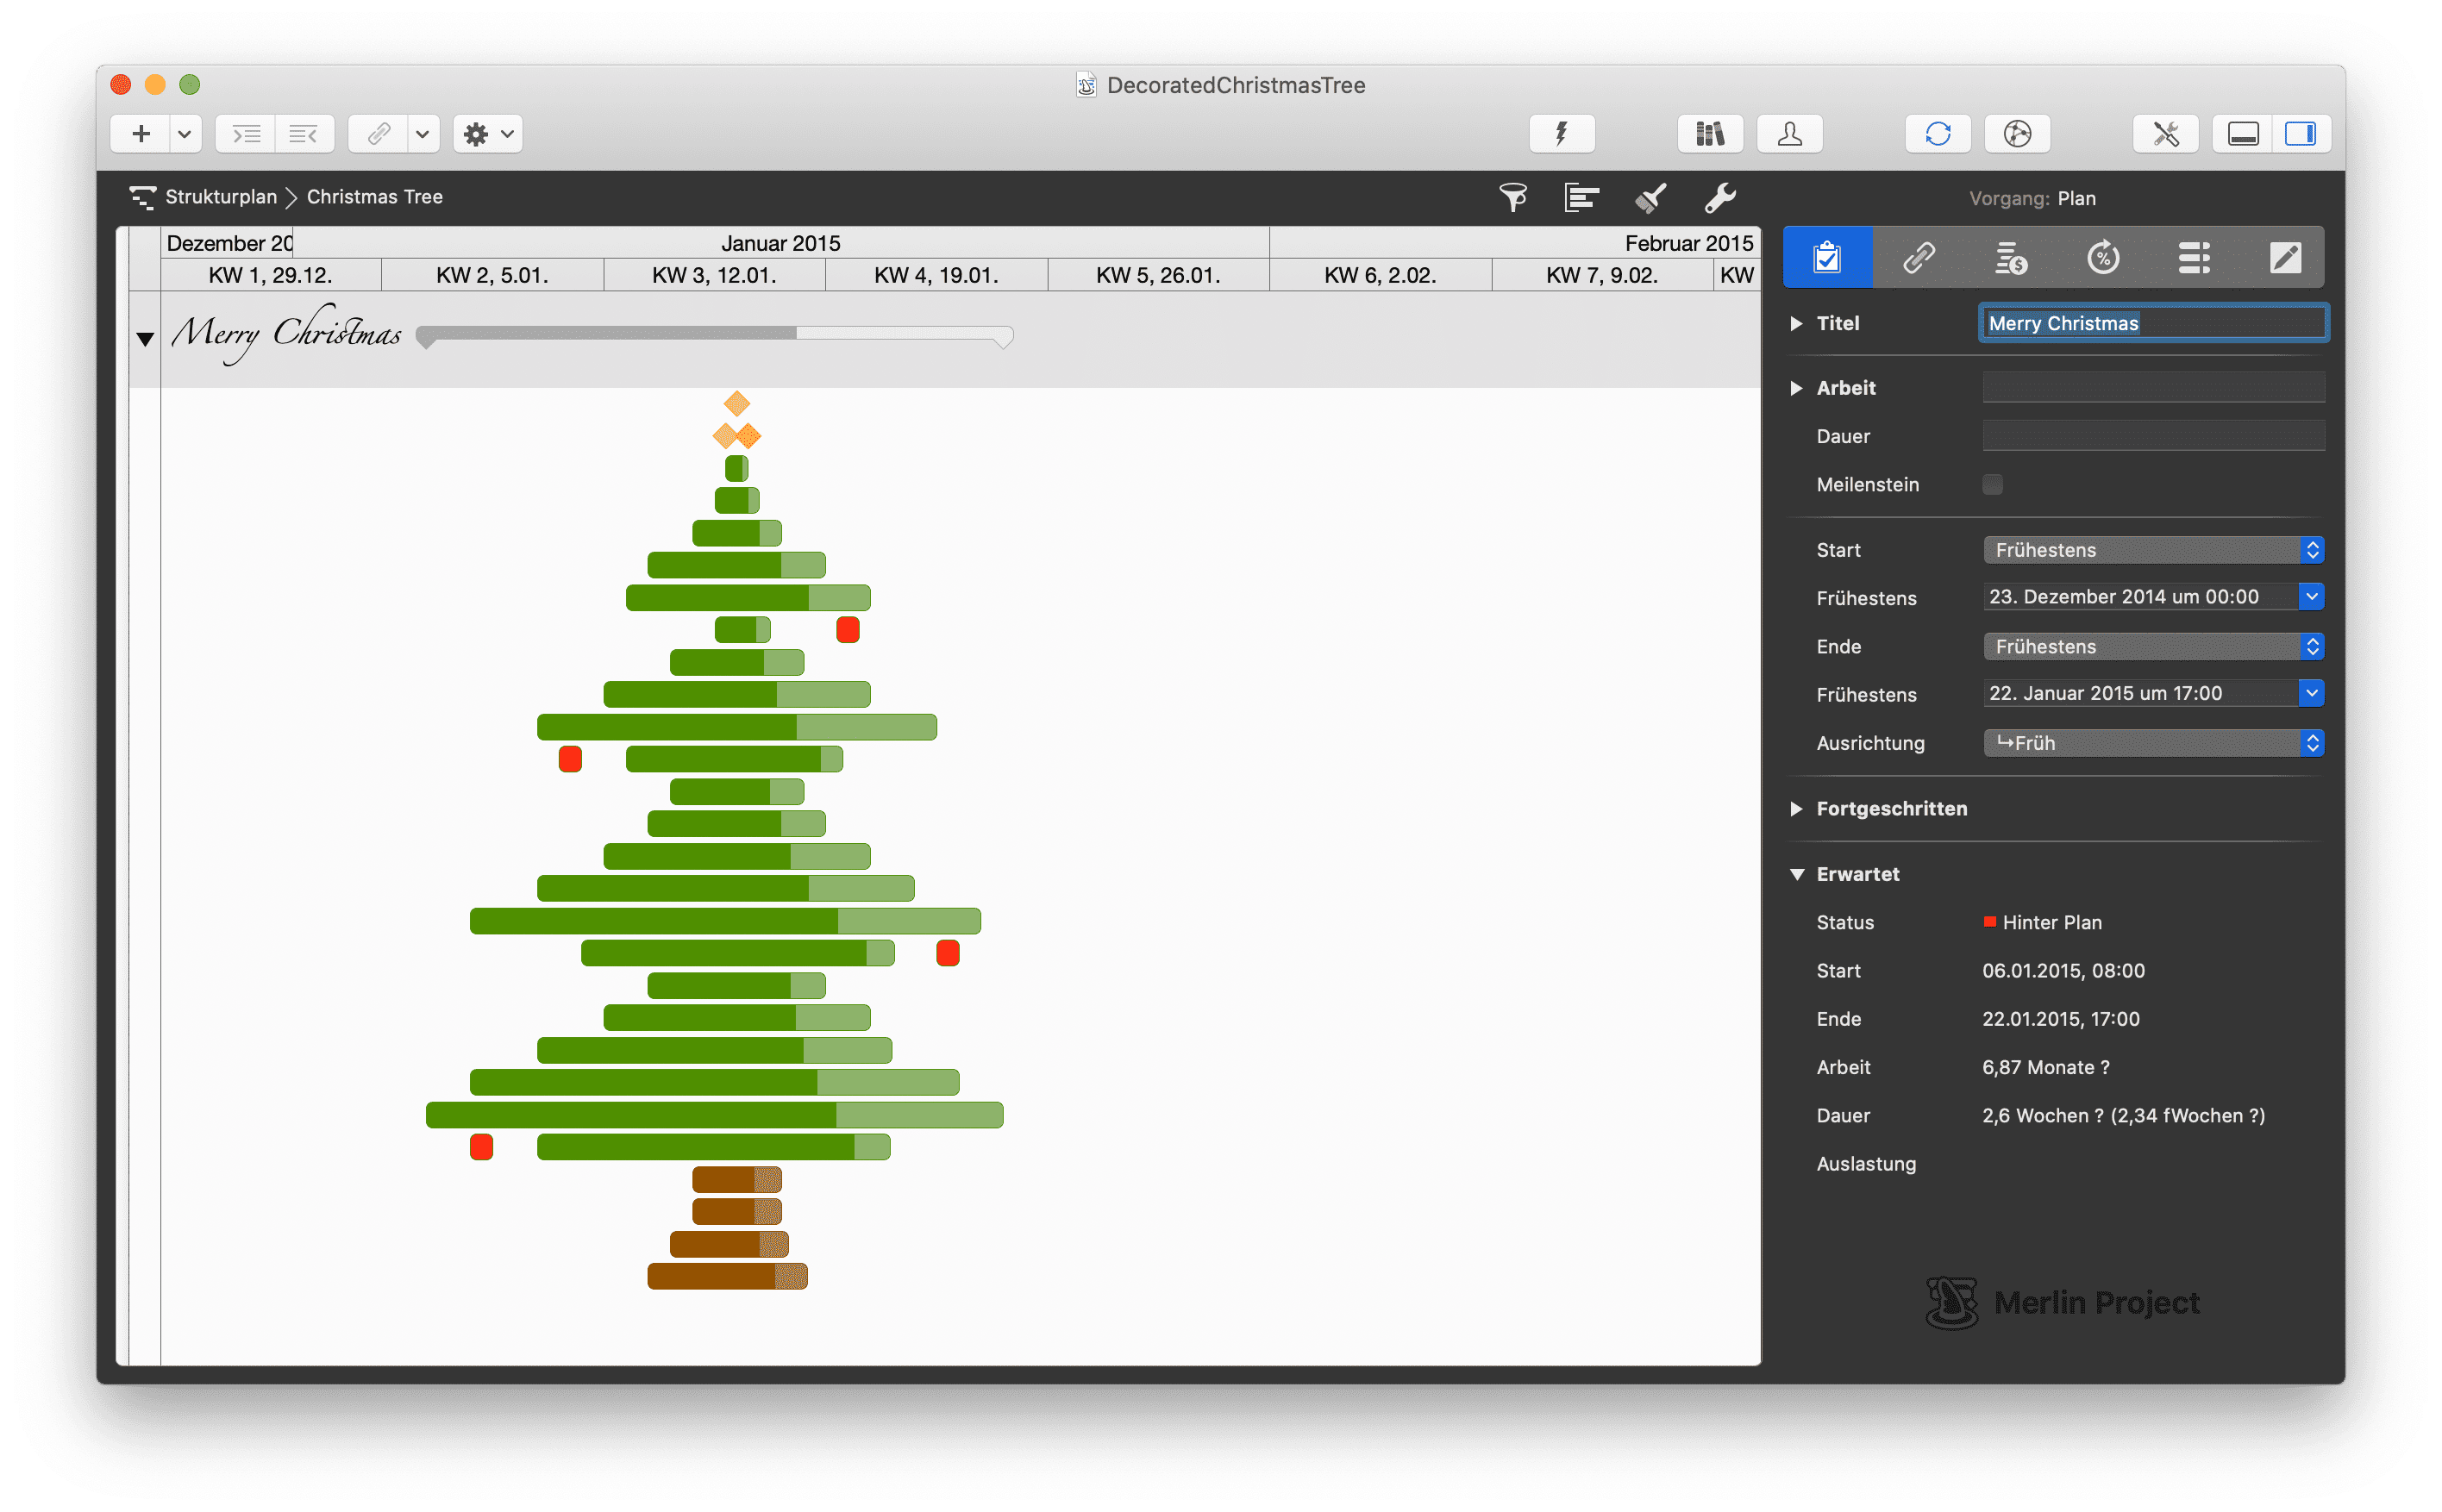
Task: Open the library icon in the toolbar
Action: 1710,133
